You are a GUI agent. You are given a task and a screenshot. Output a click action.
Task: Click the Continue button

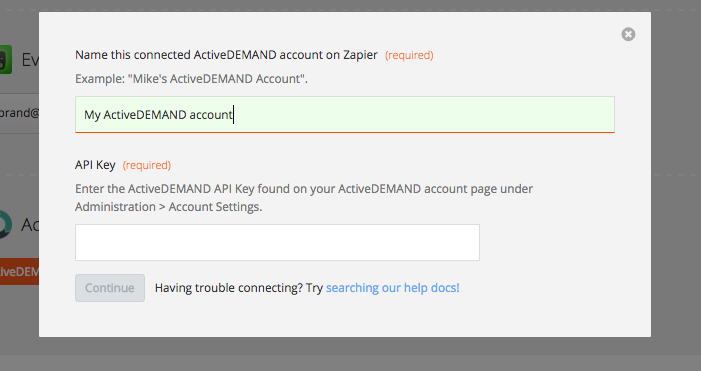pos(110,288)
